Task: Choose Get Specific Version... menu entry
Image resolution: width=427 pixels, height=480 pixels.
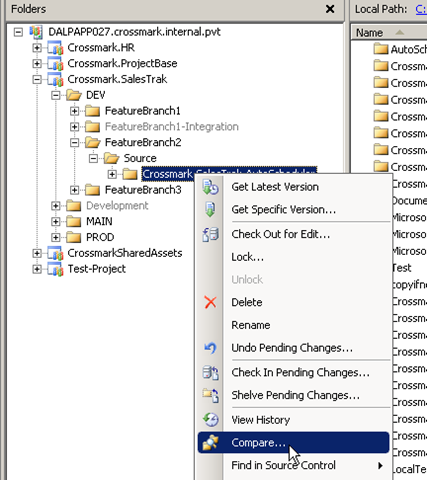Action: point(293,210)
